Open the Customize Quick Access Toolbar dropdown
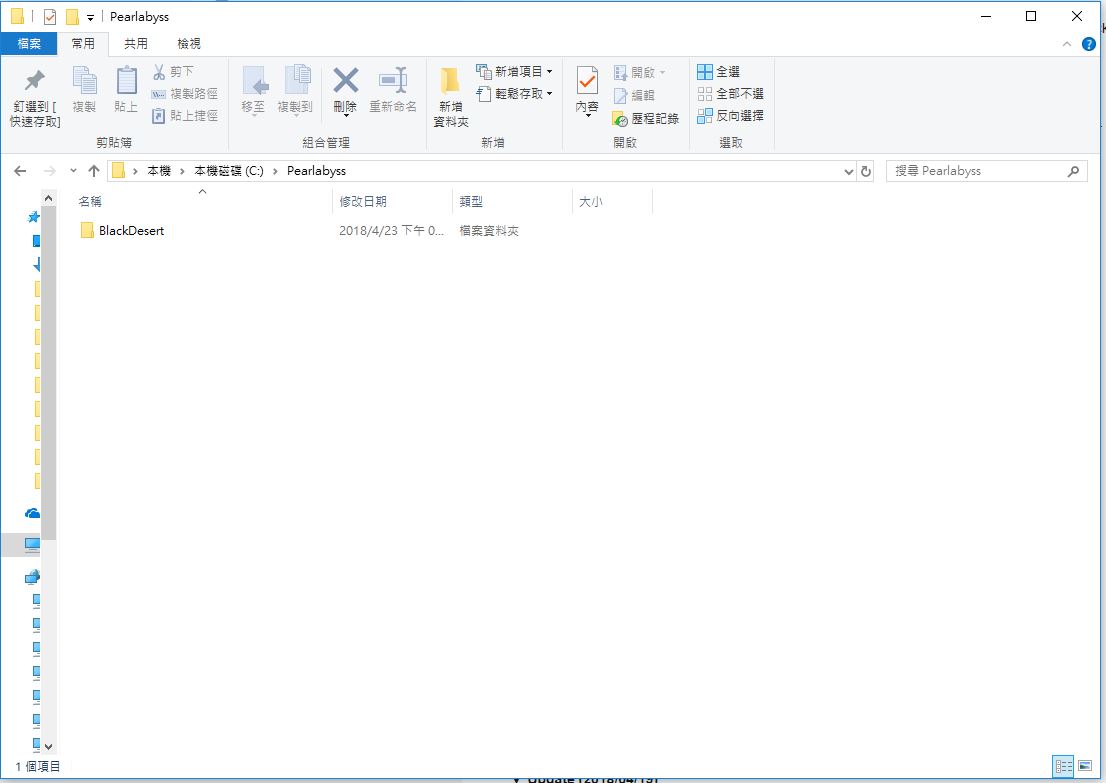1106x783 pixels. 90,18
